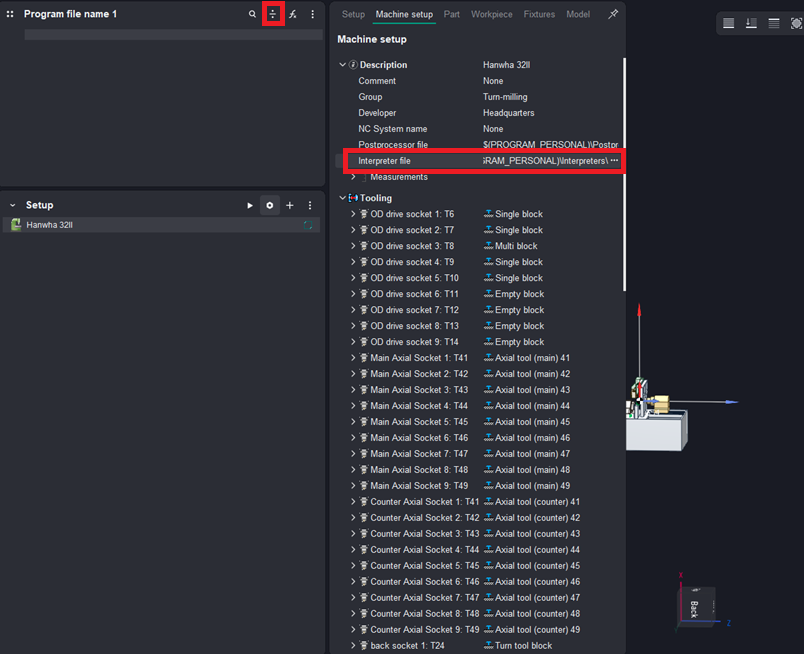Expand OD drive socket 3: T8
The width and height of the screenshot is (804, 654).
coord(353,246)
